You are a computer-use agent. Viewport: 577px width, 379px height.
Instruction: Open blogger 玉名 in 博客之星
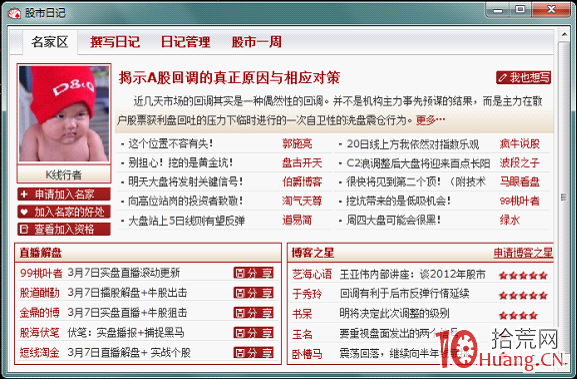point(302,334)
